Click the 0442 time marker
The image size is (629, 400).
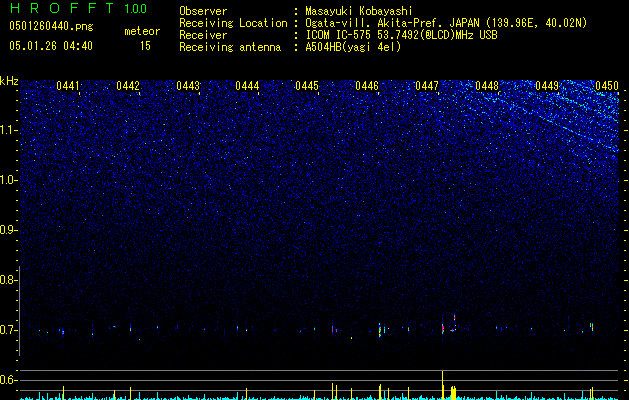point(128,85)
